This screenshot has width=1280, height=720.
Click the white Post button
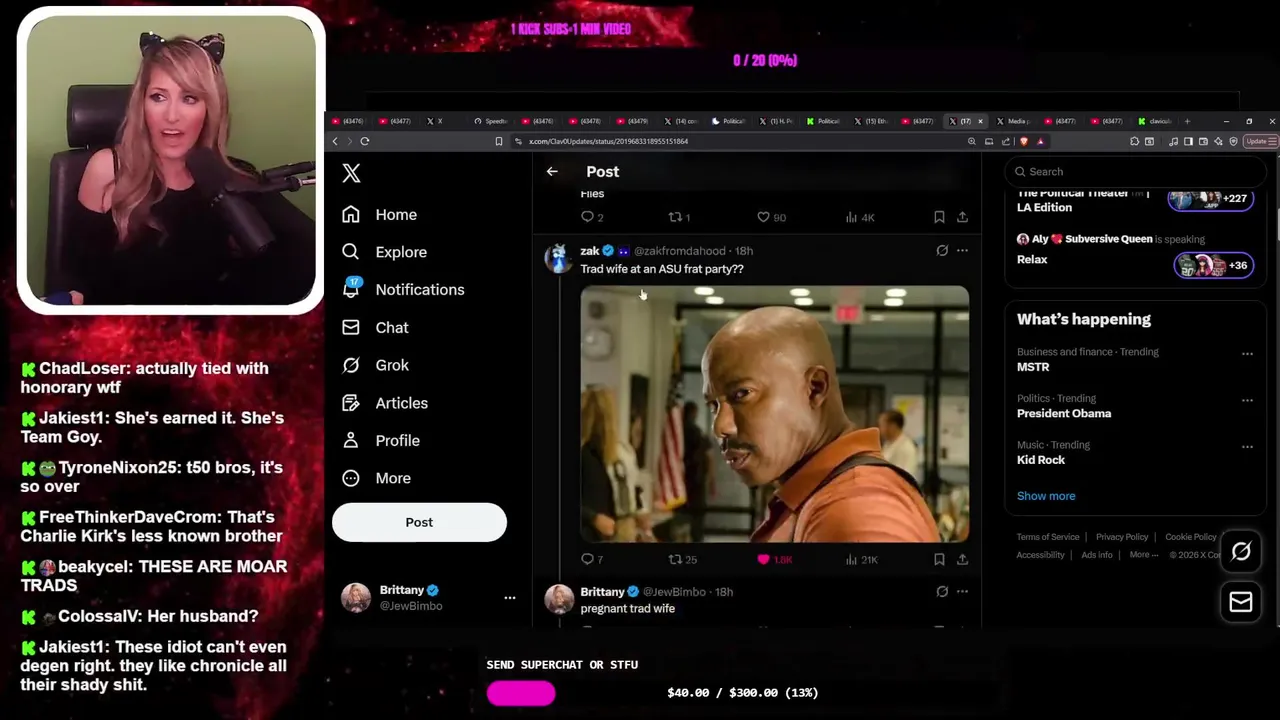coord(419,523)
